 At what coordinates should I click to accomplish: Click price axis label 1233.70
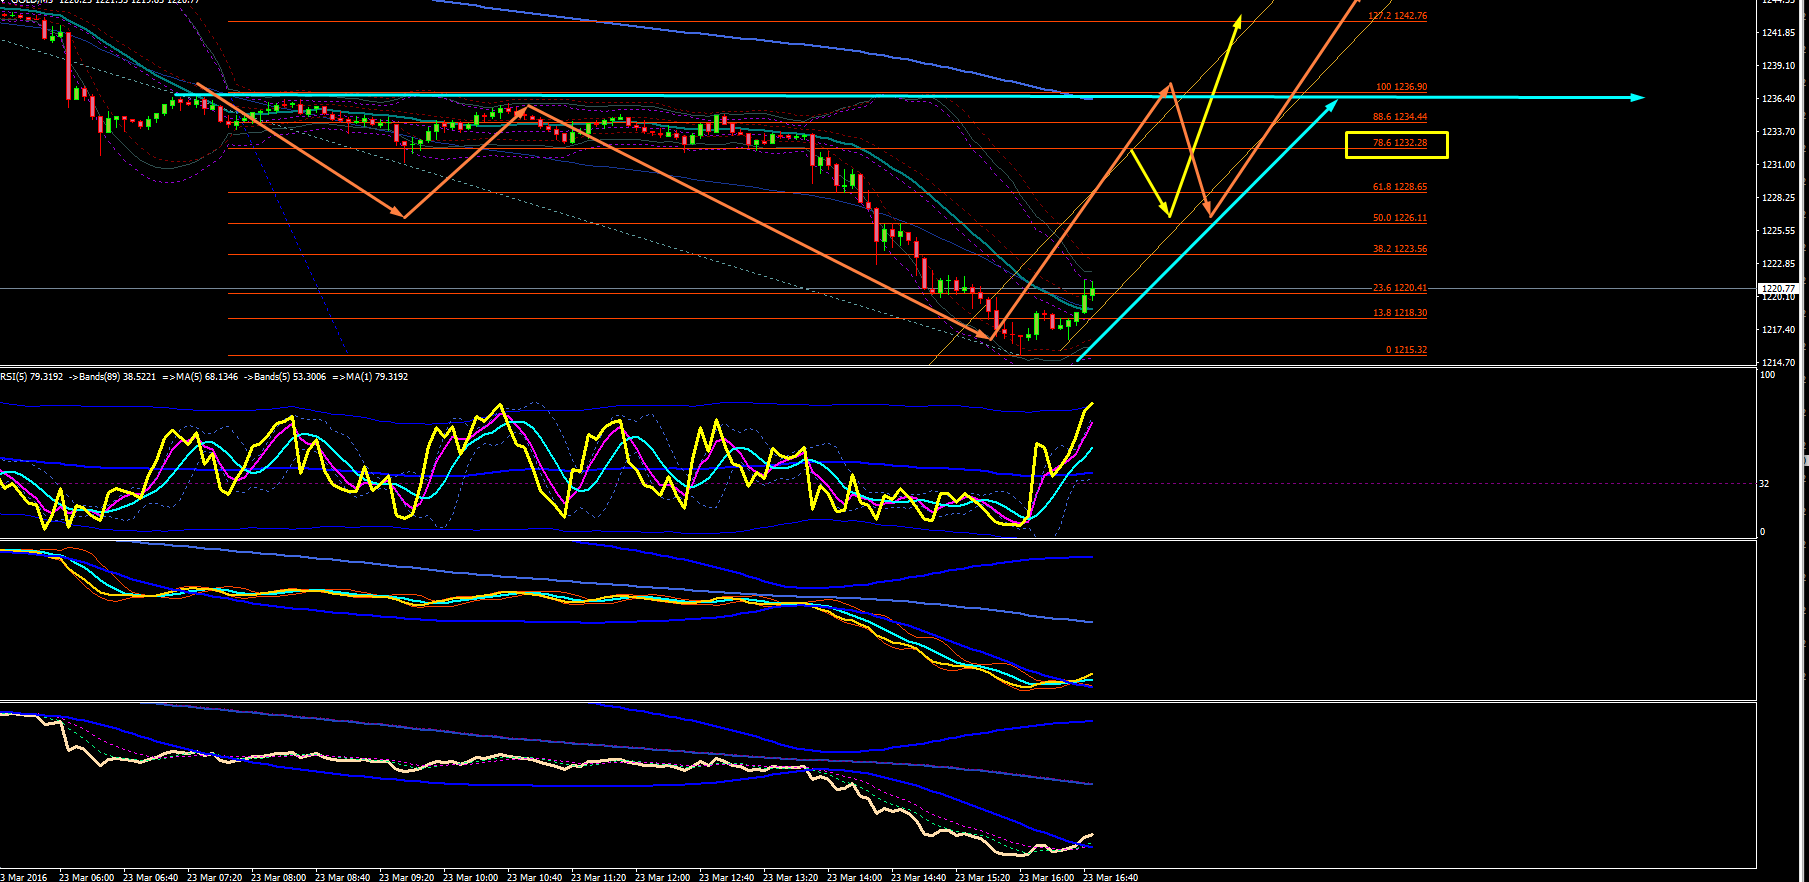[x=1778, y=132]
